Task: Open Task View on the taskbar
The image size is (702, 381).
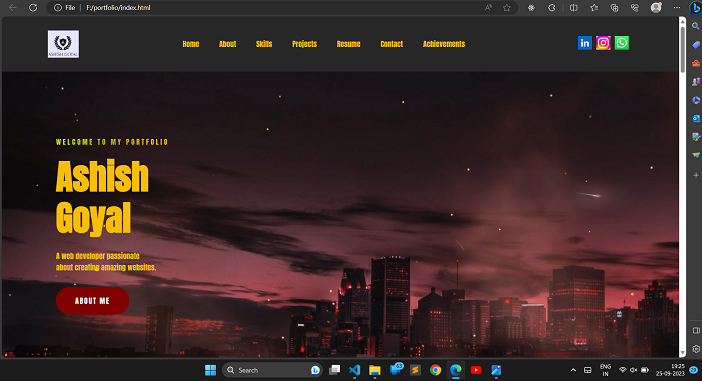Action: point(334,370)
